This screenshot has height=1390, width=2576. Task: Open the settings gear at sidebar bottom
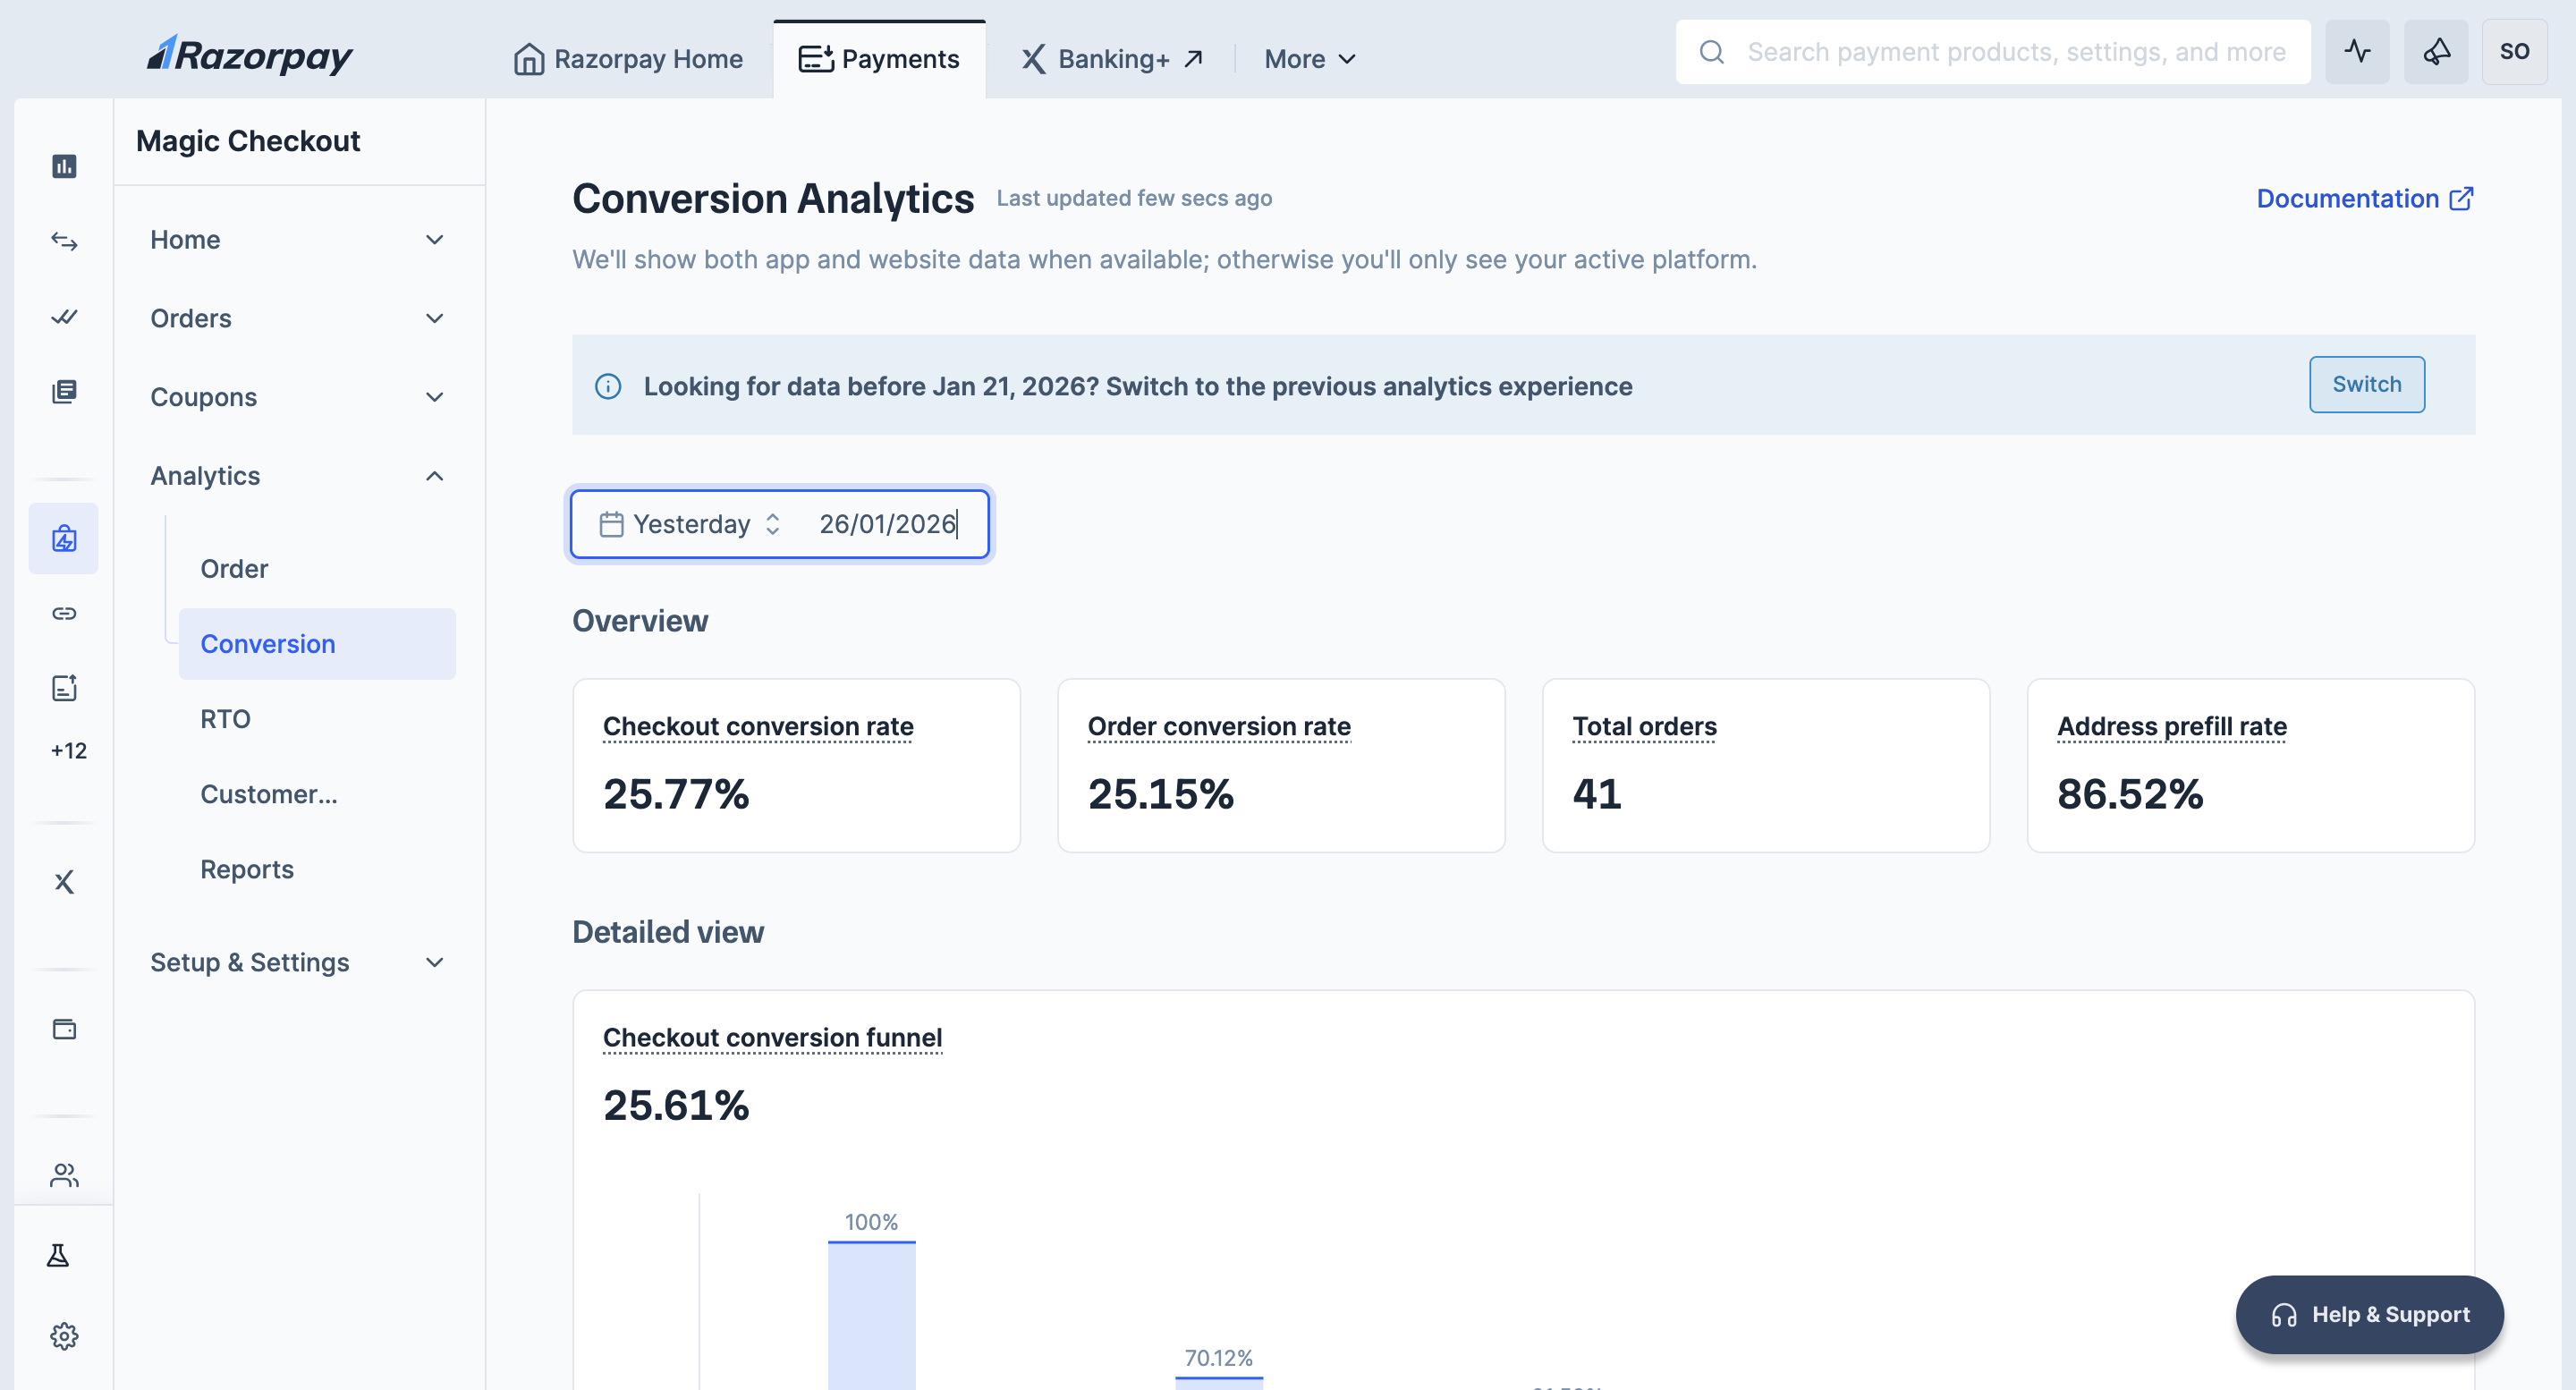point(64,1335)
